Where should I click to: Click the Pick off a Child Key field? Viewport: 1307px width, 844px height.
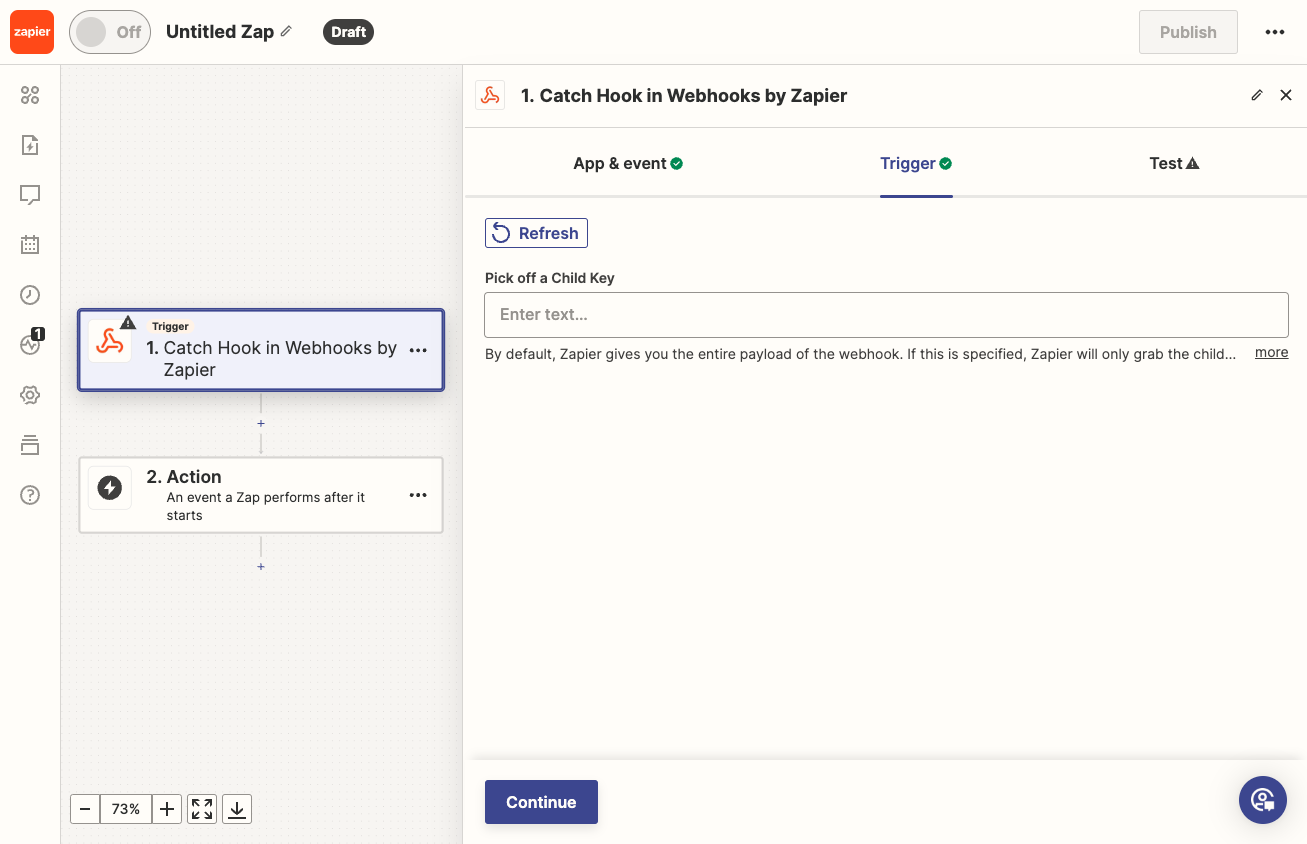click(886, 315)
